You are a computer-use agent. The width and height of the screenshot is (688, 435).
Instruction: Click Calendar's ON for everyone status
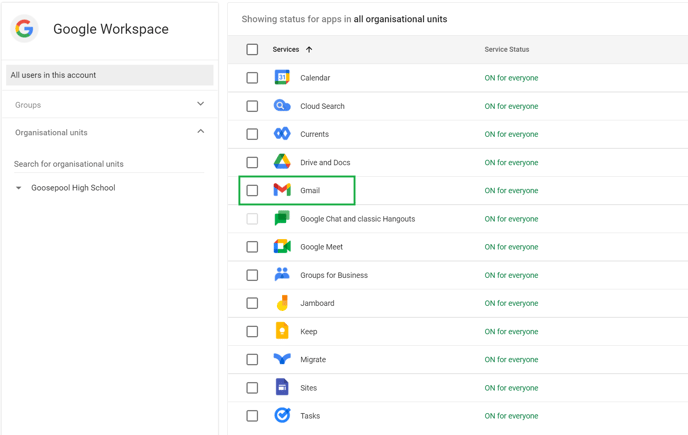511,78
